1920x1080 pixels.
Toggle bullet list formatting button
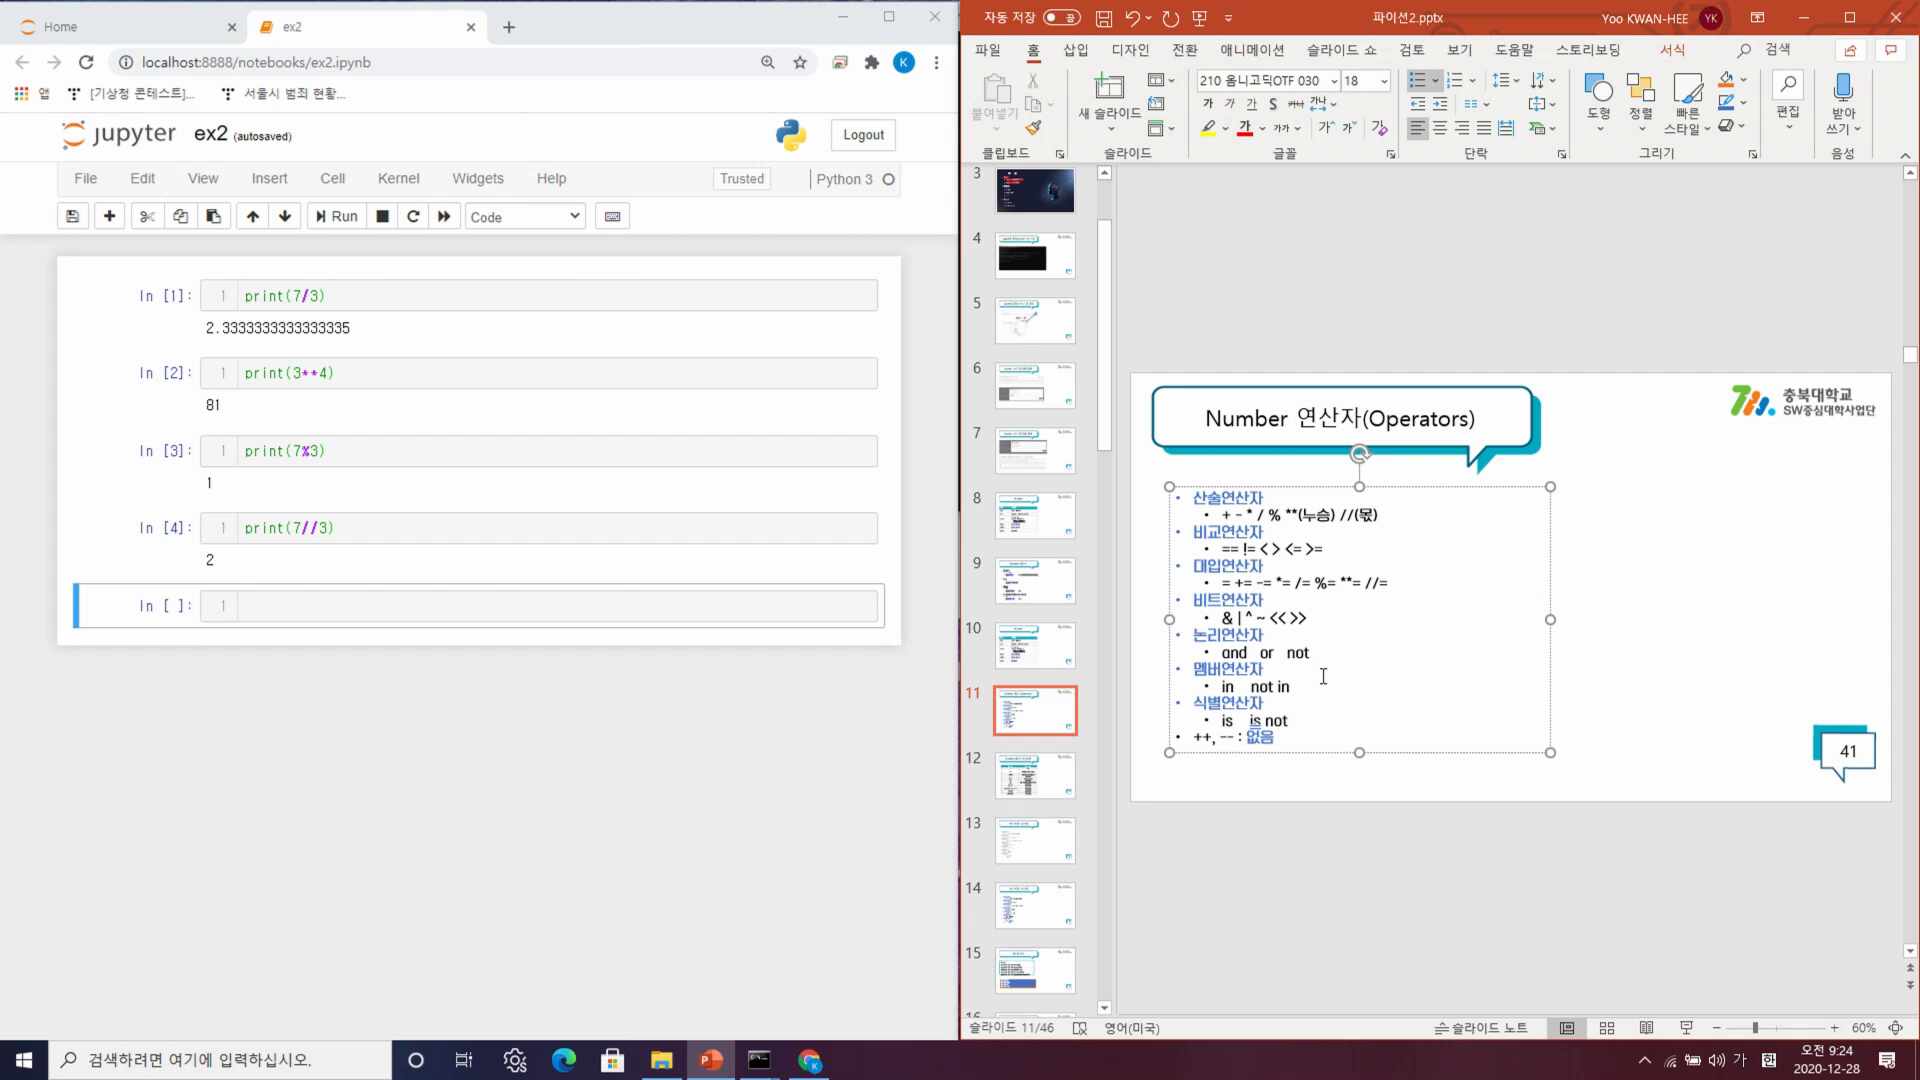click(x=1417, y=80)
